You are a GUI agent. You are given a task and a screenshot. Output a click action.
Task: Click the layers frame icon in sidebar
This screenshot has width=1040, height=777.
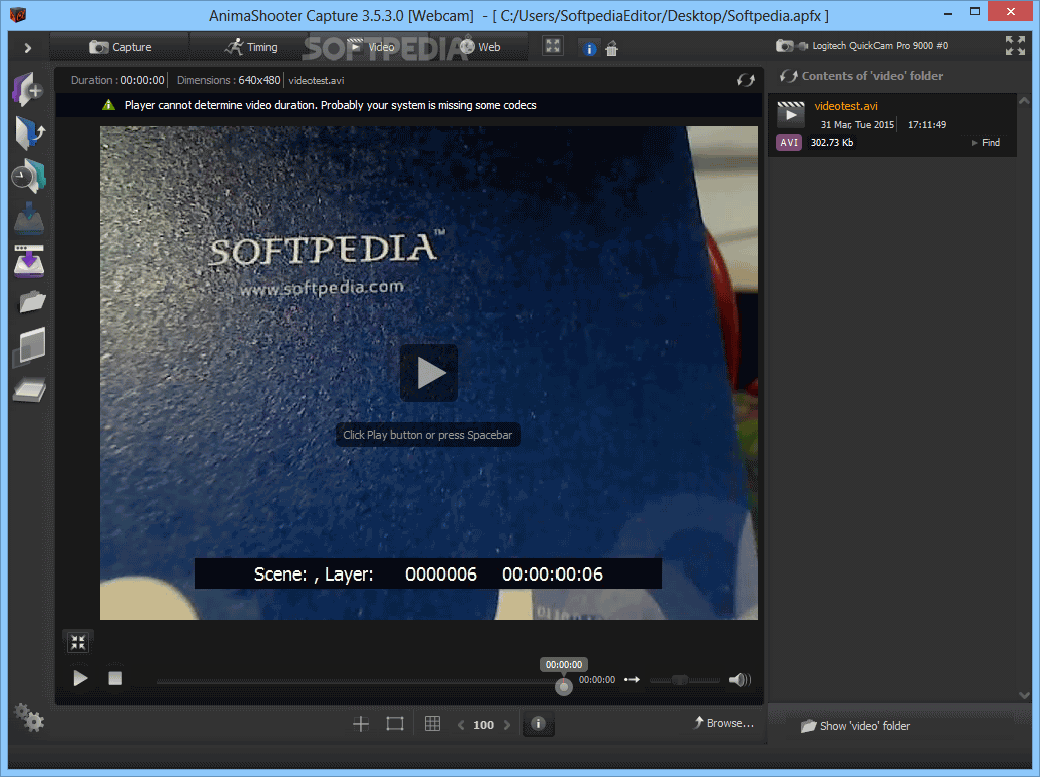pos(30,346)
